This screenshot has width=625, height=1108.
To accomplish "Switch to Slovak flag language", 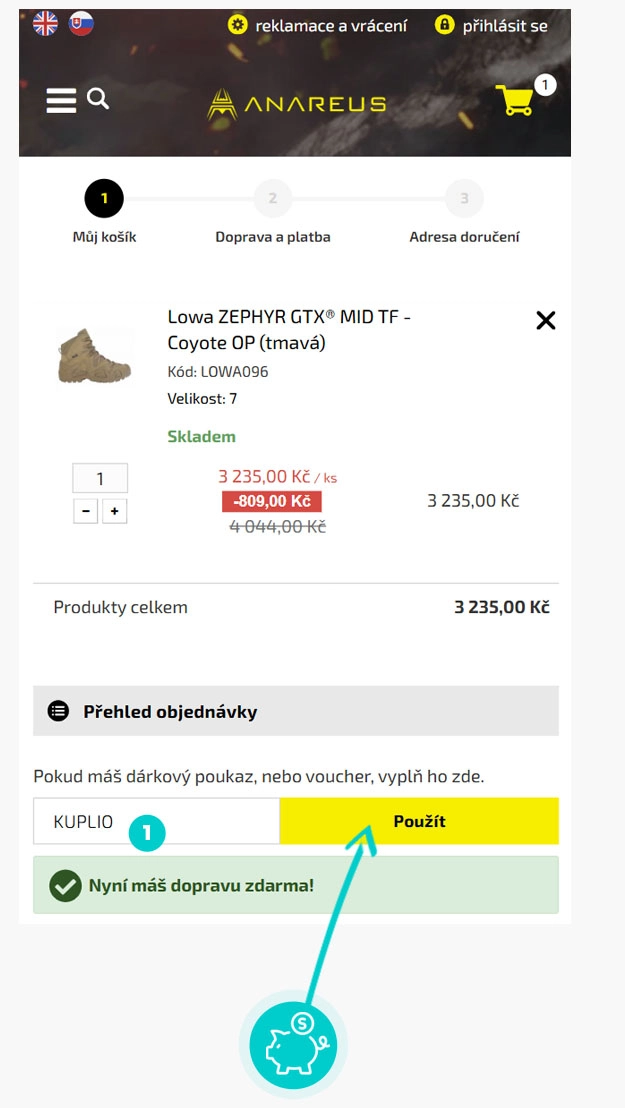I will [81, 24].
